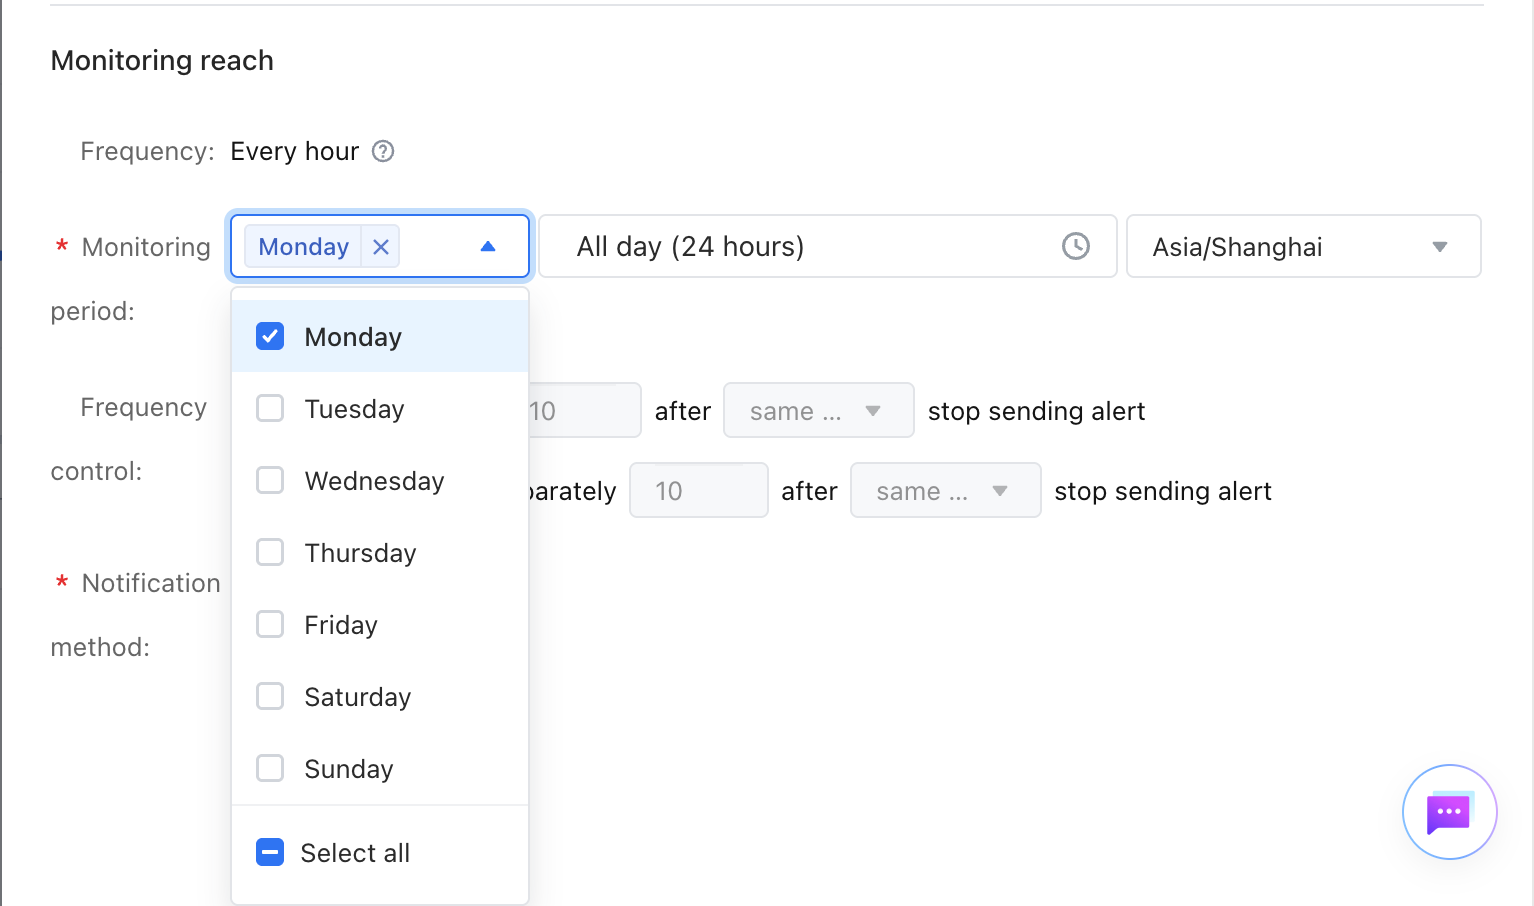Select the Saturday option
This screenshot has height=906, width=1534.
pyautogui.click(x=380, y=696)
